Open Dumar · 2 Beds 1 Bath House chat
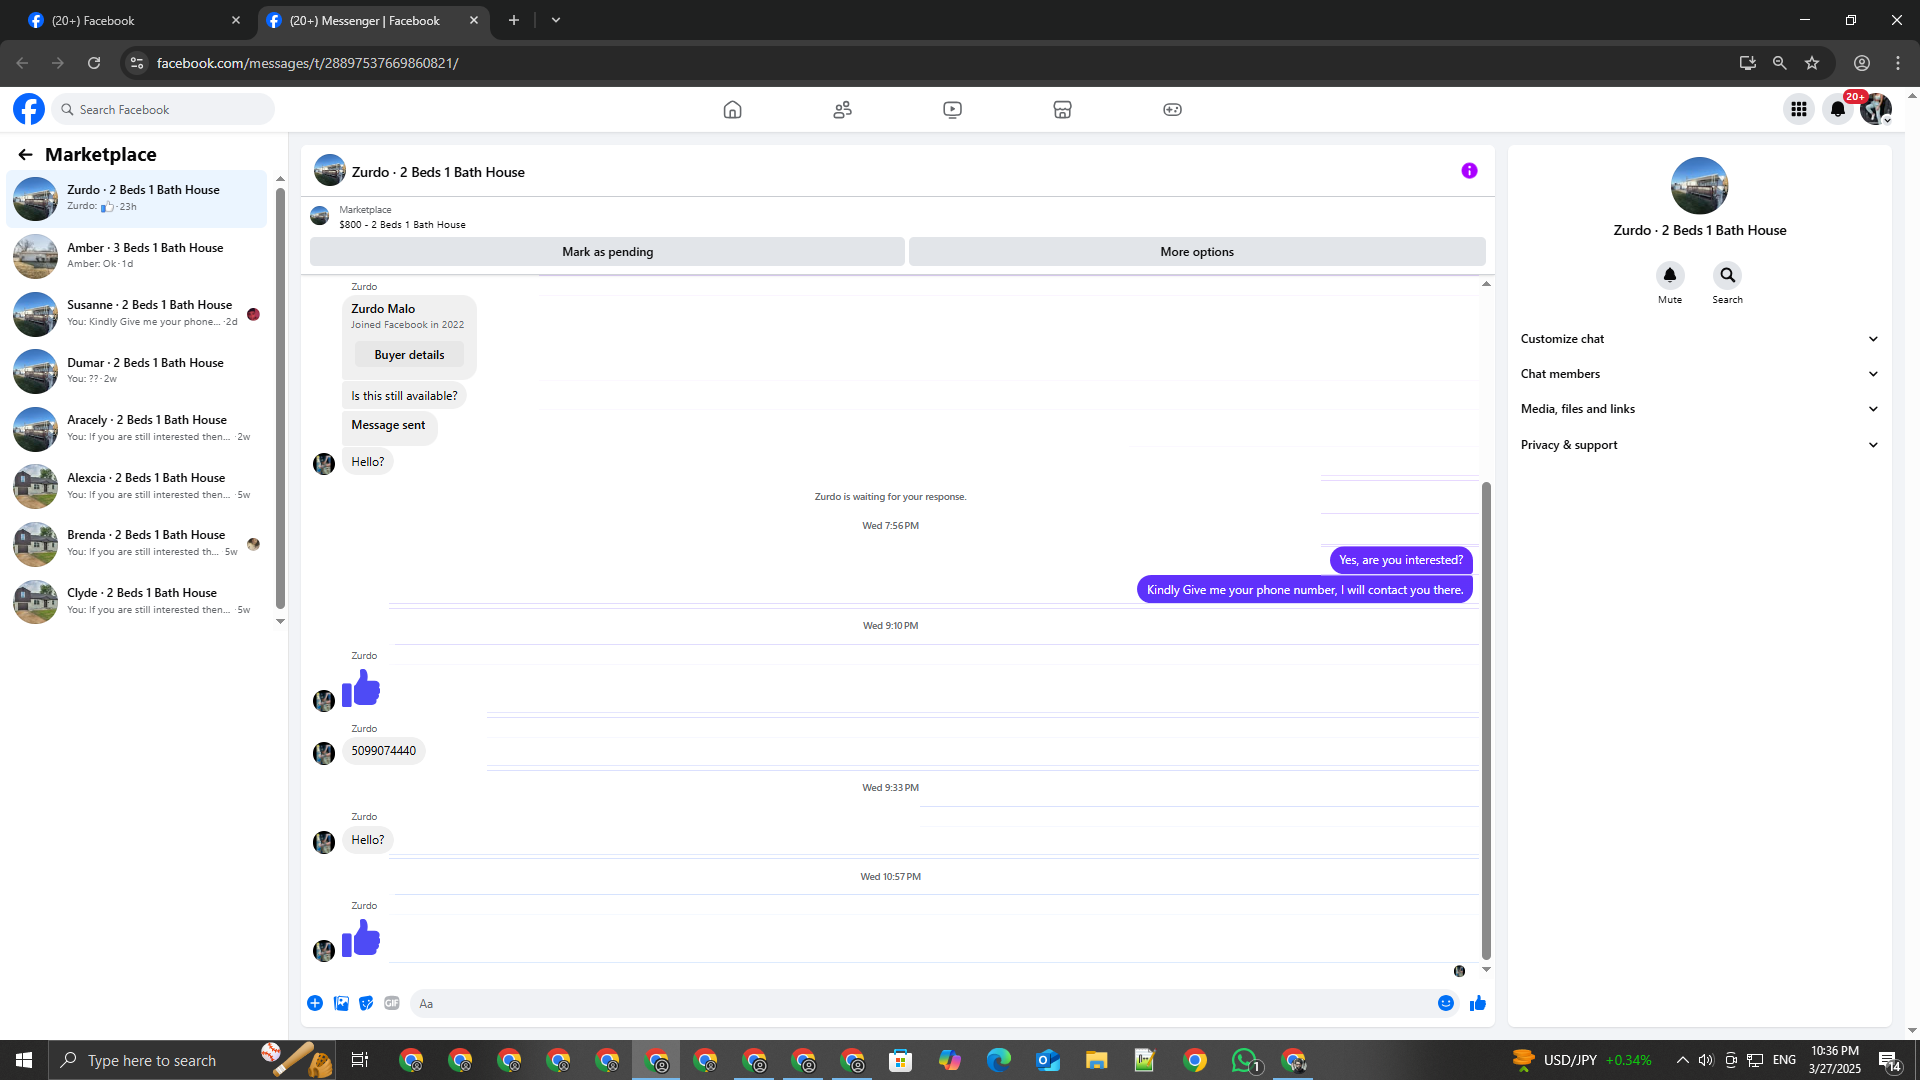 coord(137,371)
